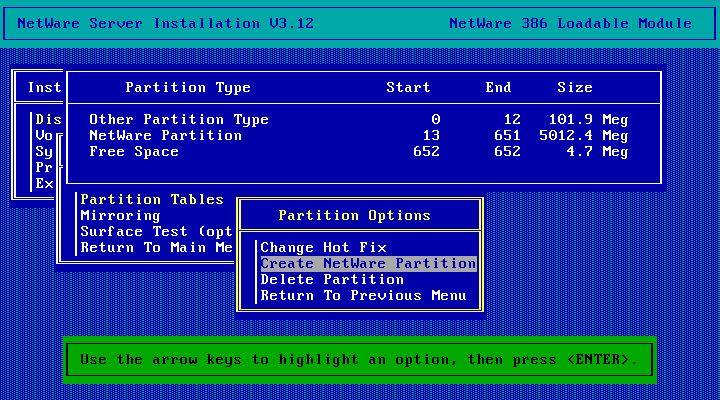Click the Partition Options title
The height and width of the screenshot is (400, 720).
pos(354,215)
